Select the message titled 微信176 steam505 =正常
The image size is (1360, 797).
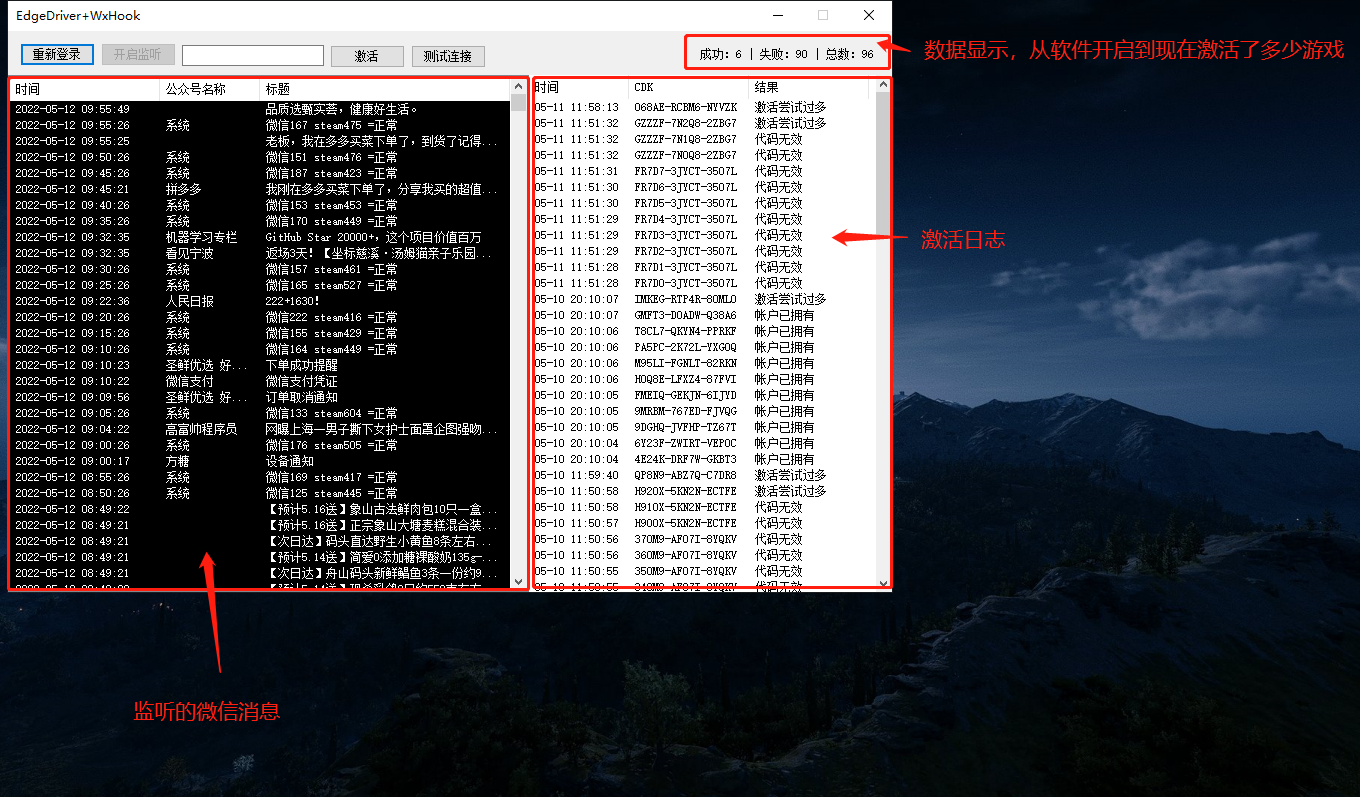[x=260, y=445]
